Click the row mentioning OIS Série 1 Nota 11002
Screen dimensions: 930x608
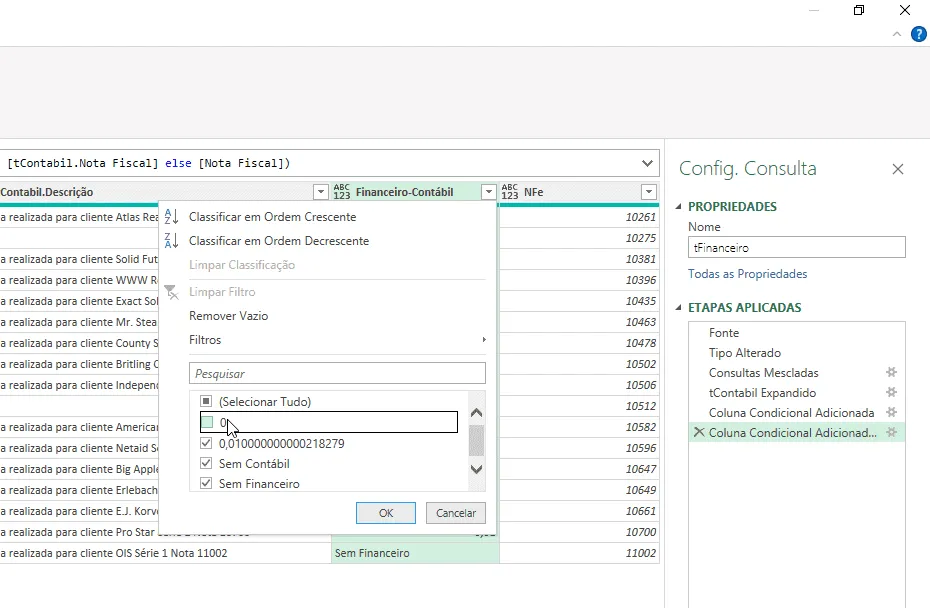click(165, 553)
